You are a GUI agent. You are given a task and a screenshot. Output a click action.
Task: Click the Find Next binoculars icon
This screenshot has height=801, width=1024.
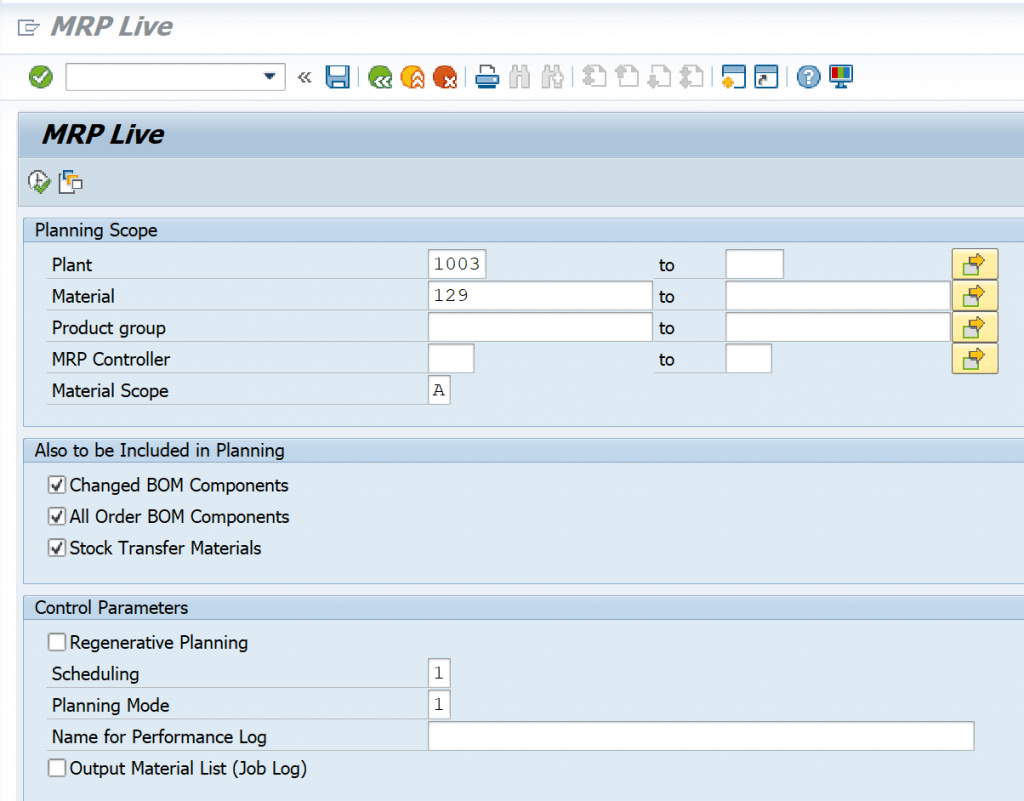(x=552, y=77)
